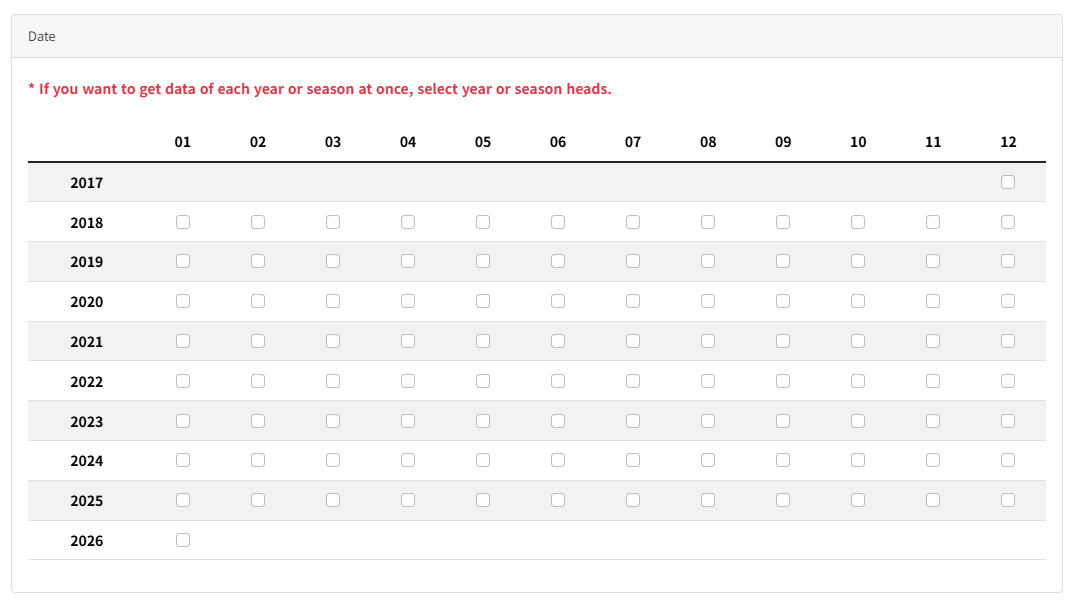Check the July 2024 checkbox
This screenshot has height=610, width=1087.
(633, 460)
